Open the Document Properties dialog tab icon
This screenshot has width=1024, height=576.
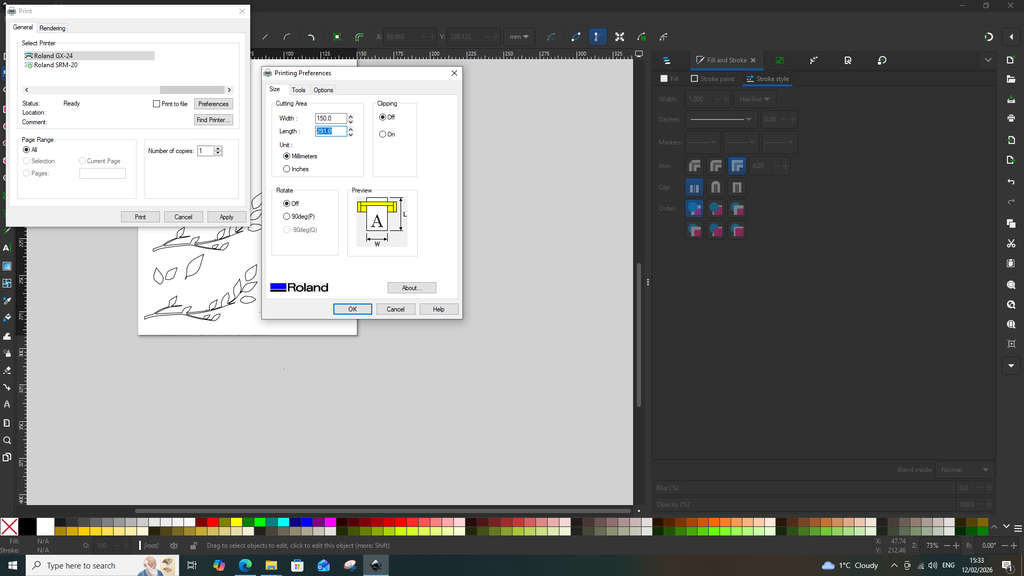pyautogui.click(x=848, y=60)
